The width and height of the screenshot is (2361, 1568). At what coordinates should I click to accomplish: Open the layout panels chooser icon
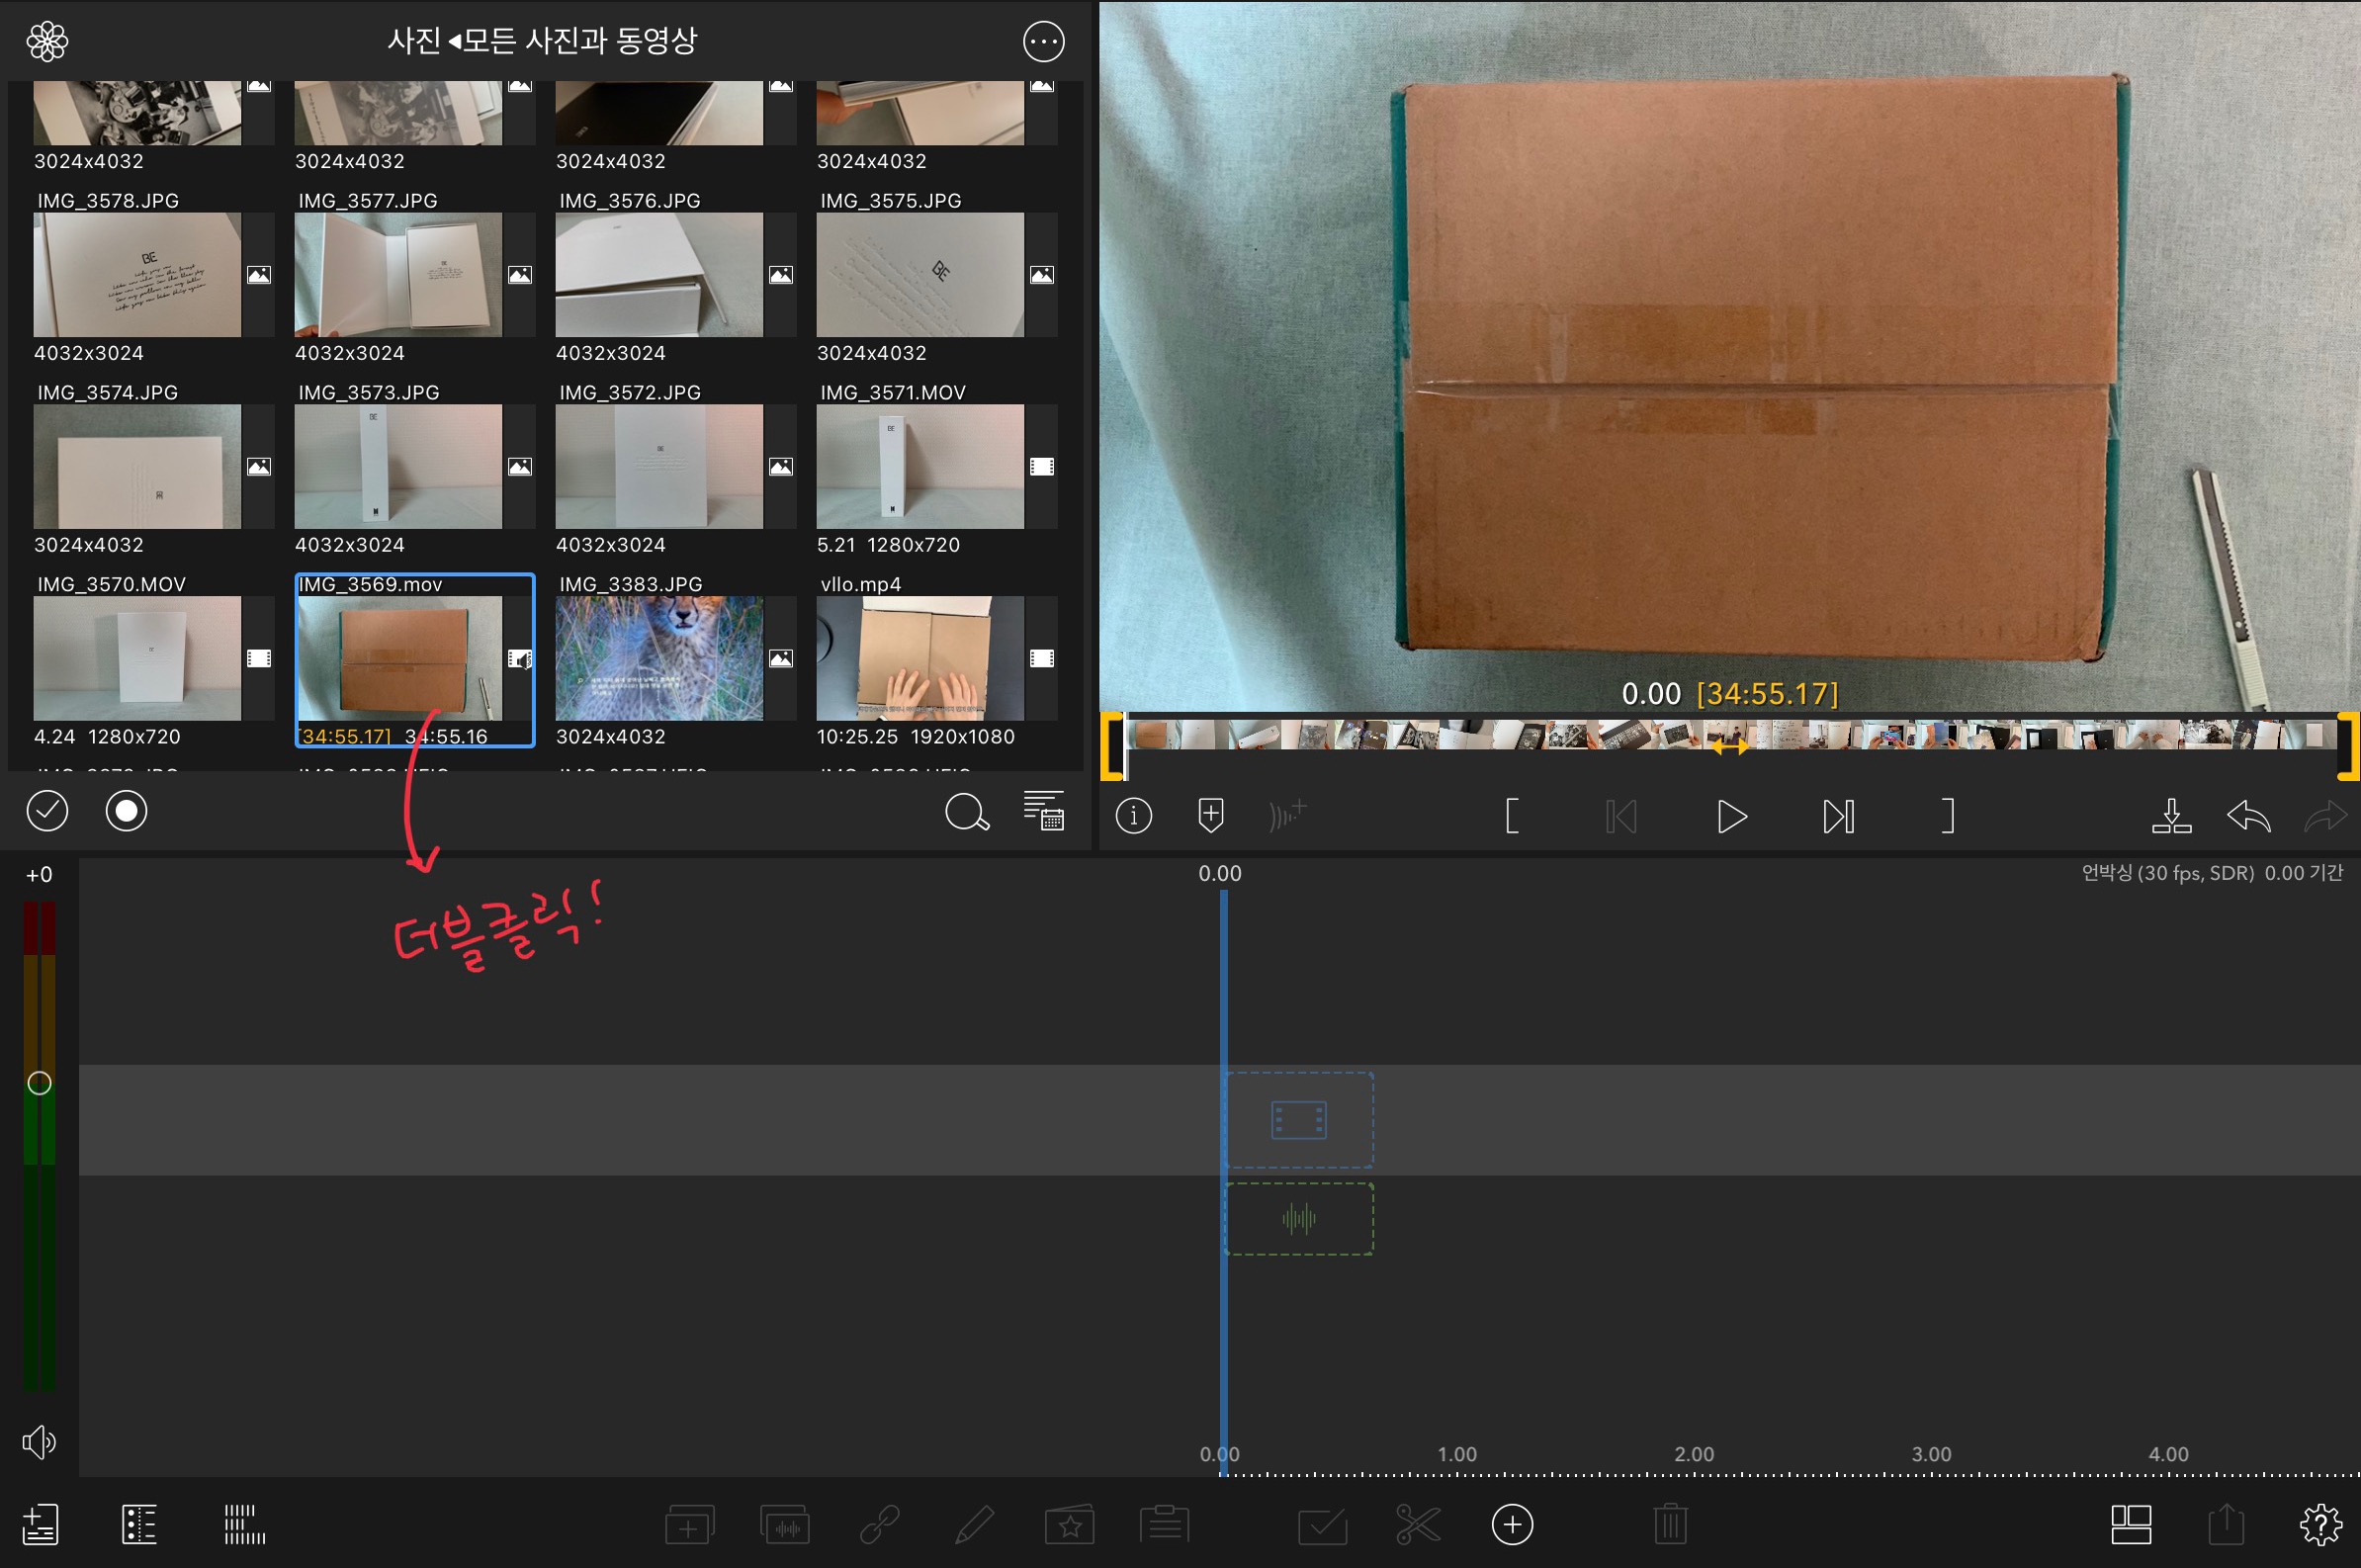pyautogui.click(x=2131, y=1525)
